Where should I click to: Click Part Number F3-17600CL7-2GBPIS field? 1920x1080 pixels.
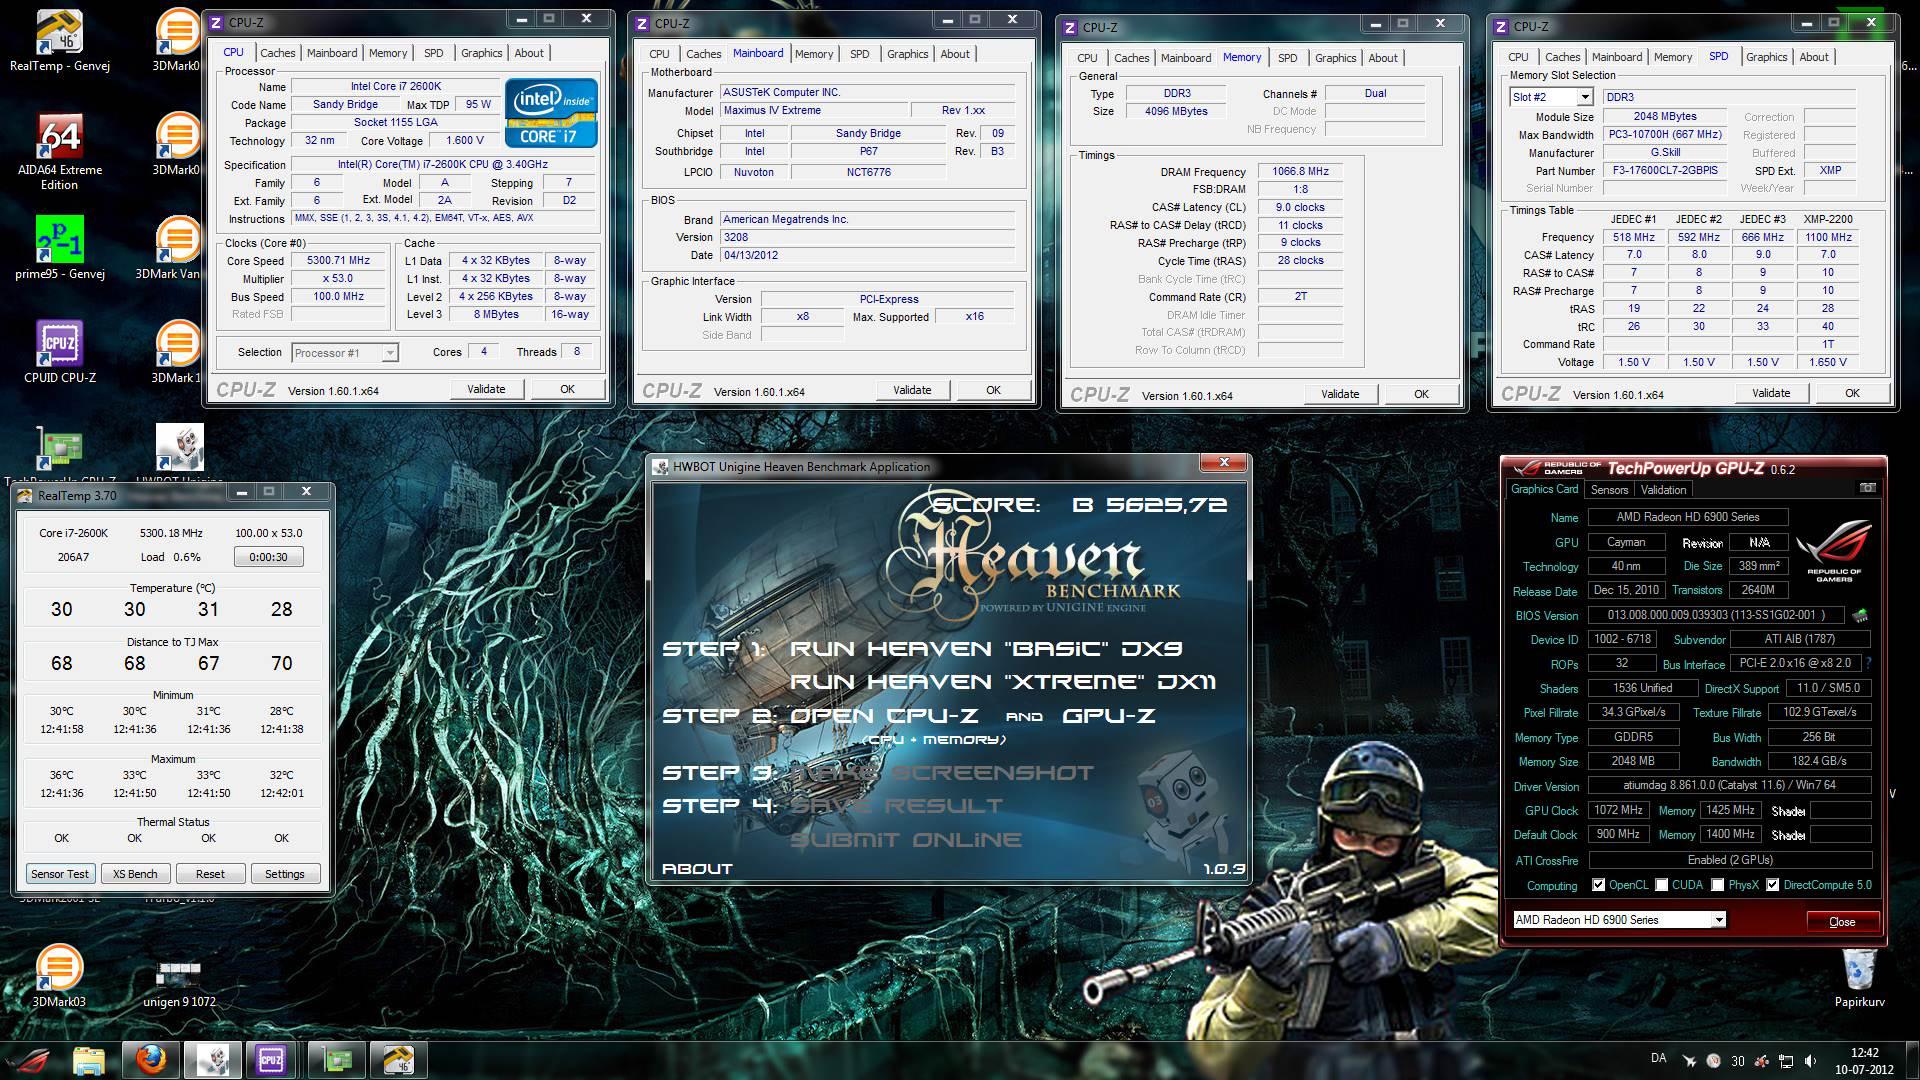[1665, 170]
